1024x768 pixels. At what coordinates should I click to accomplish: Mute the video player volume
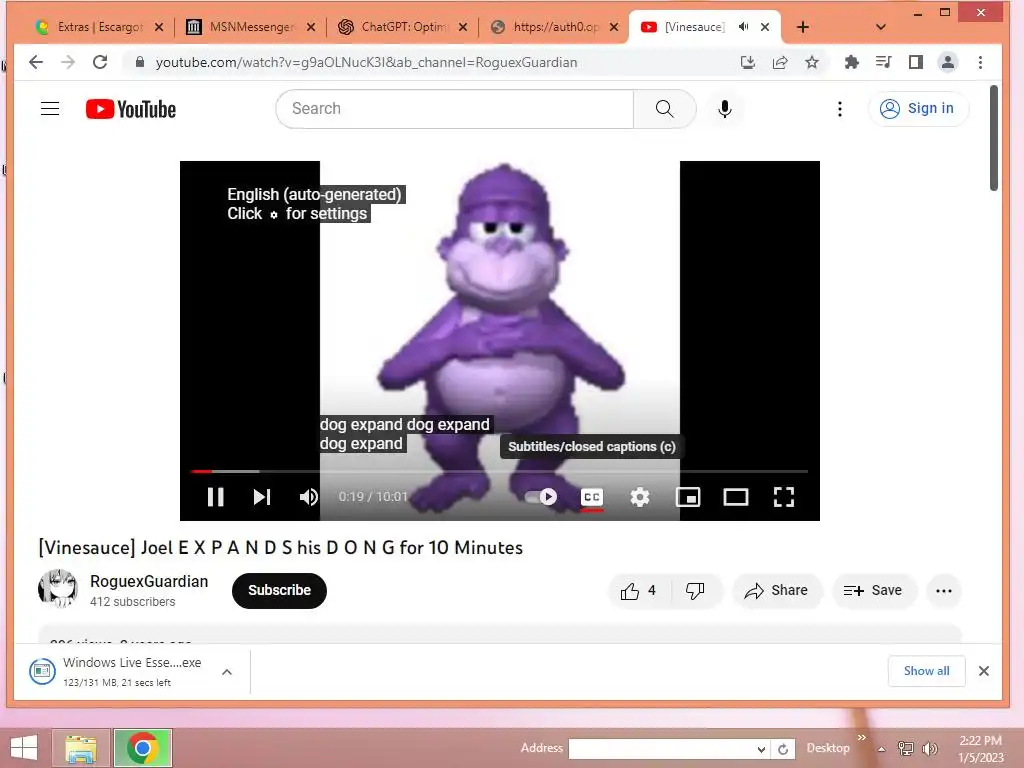point(309,497)
